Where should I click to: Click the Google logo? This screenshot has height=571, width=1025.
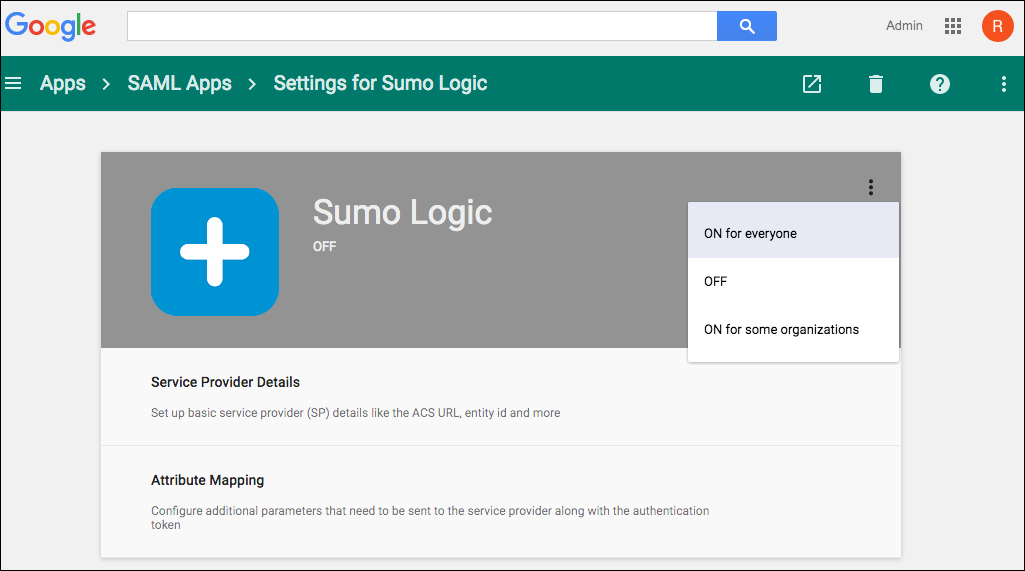51,26
